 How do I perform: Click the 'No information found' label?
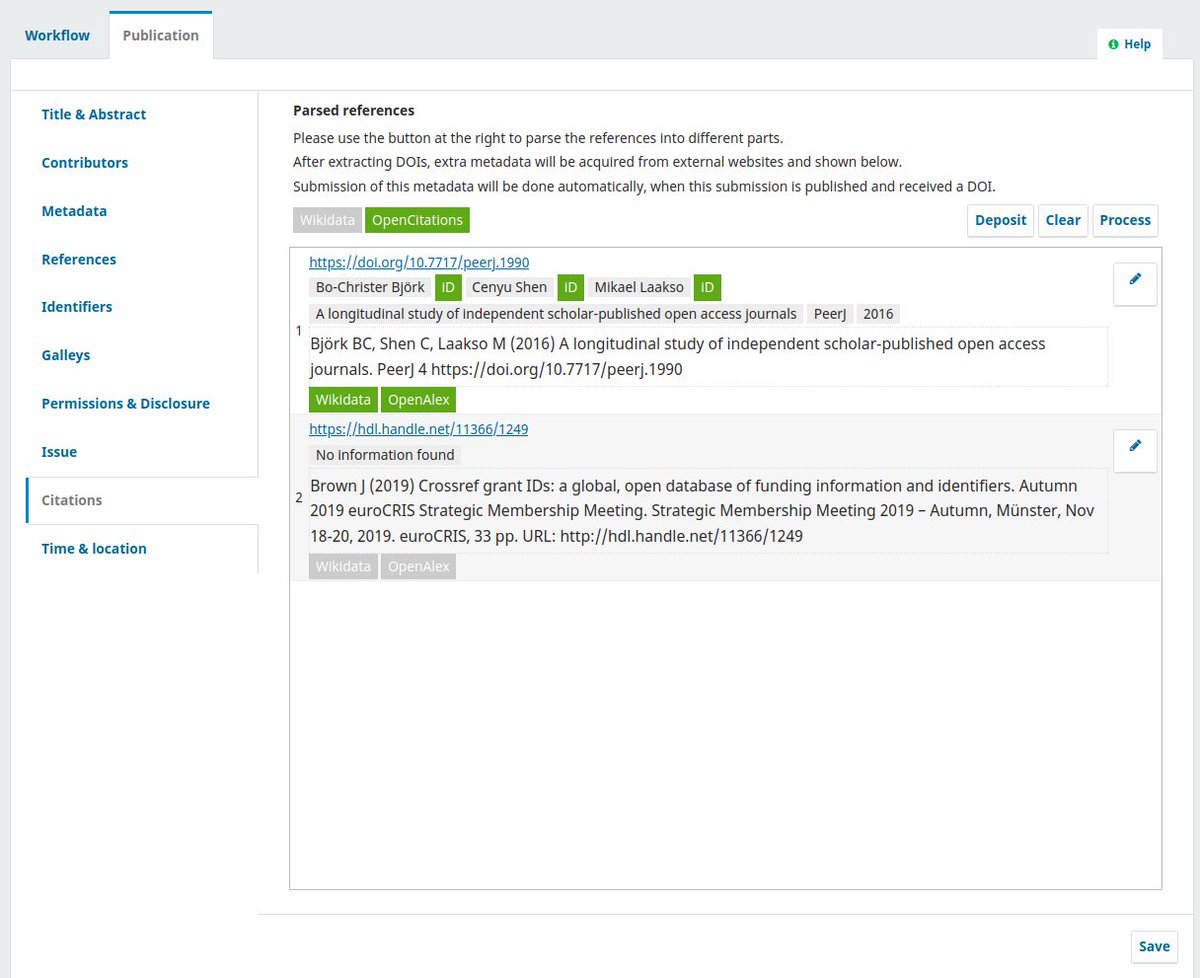point(385,455)
